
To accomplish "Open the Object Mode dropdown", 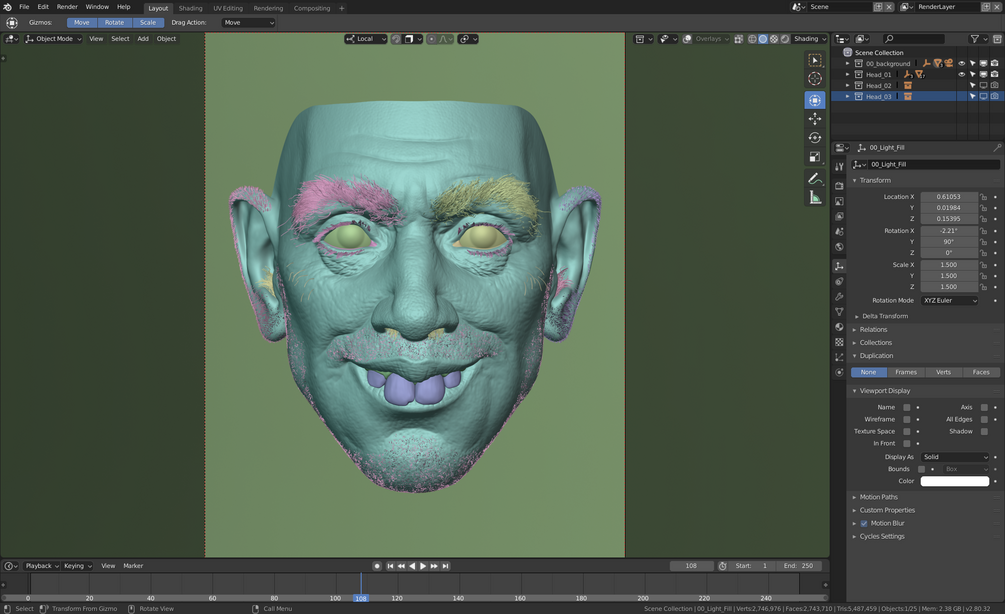I will [x=54, y=39].
